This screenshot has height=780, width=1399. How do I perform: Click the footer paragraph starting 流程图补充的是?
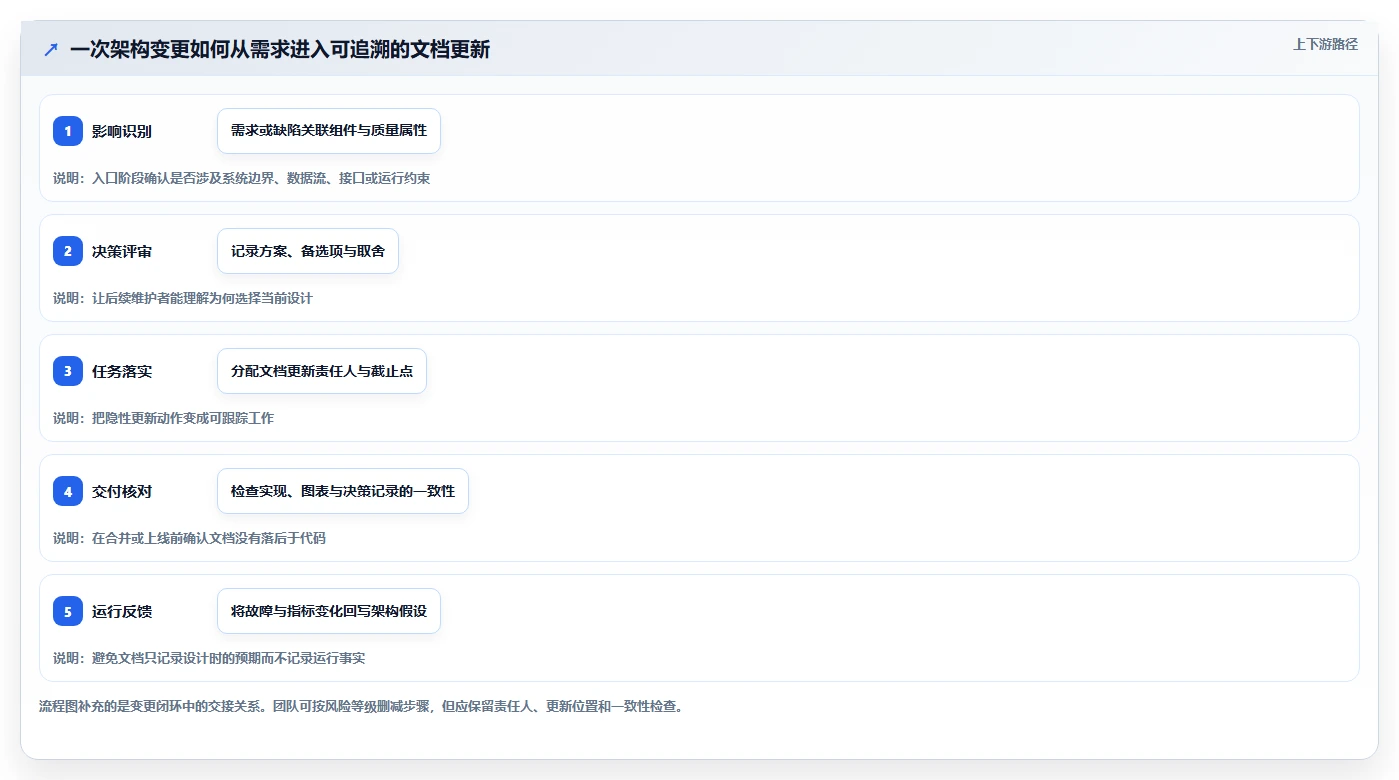(361, 706)
